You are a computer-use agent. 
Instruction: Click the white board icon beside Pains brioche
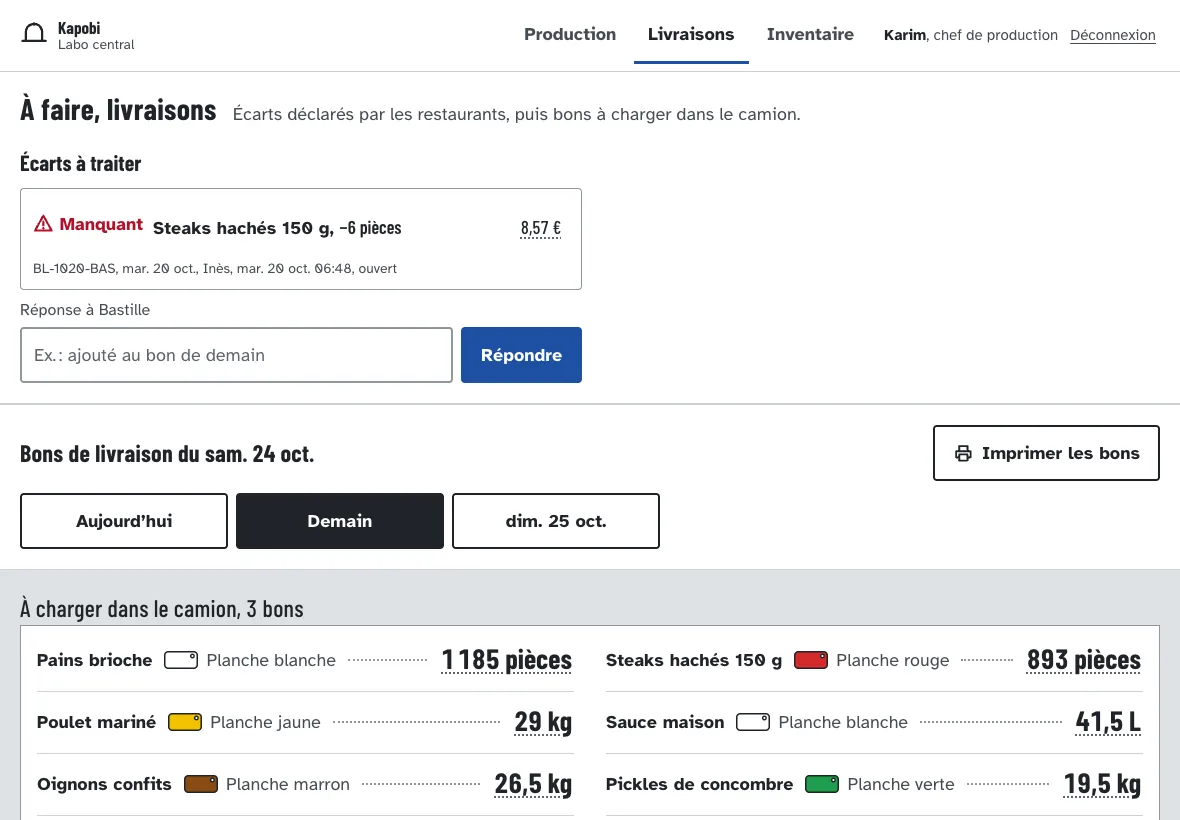click(x=181, y=660)
